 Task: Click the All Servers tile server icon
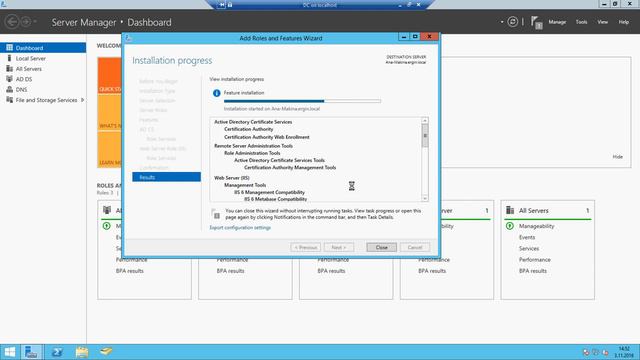pyautogui.click(x=510, y=210)
